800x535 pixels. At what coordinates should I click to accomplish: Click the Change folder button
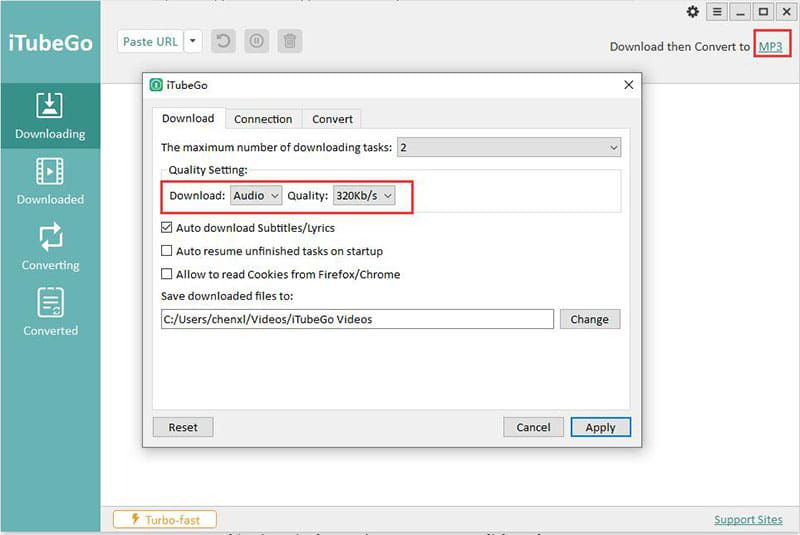point(590,319)
